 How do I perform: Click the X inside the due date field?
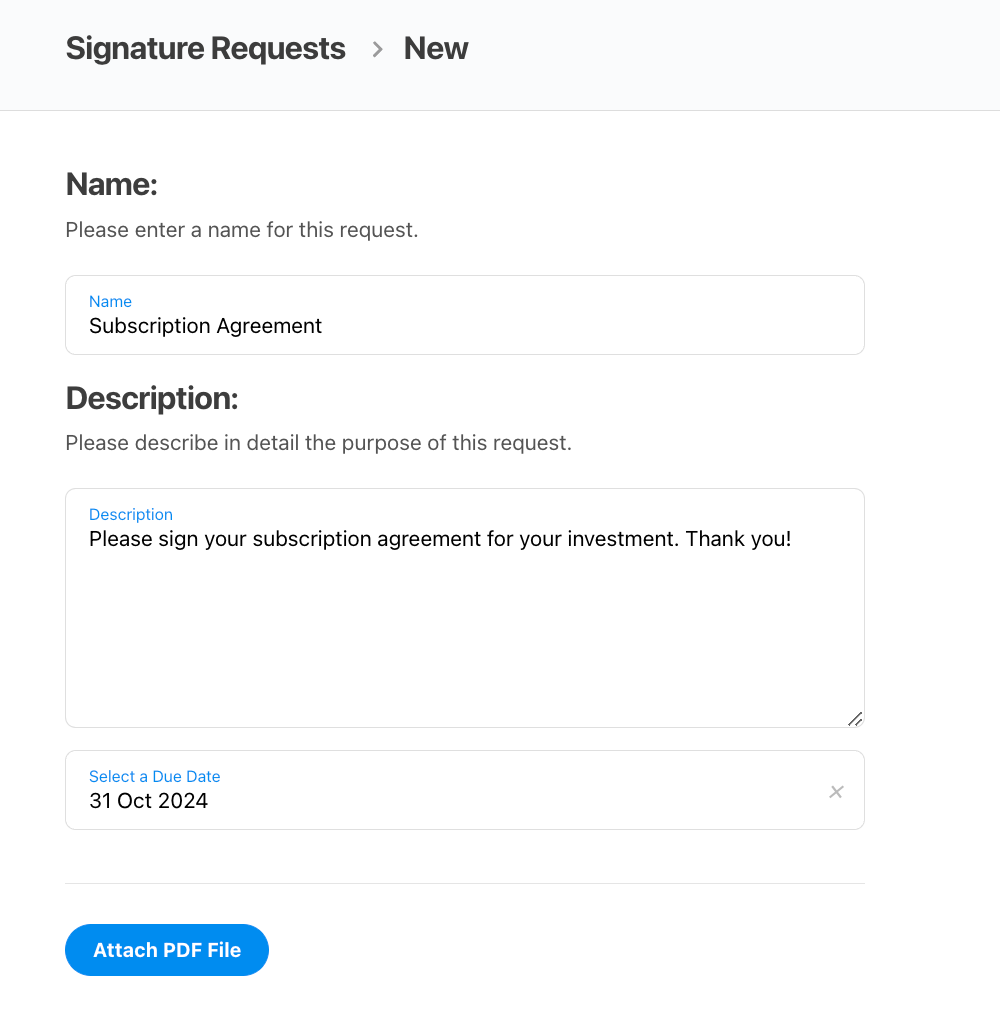[836, 792]
